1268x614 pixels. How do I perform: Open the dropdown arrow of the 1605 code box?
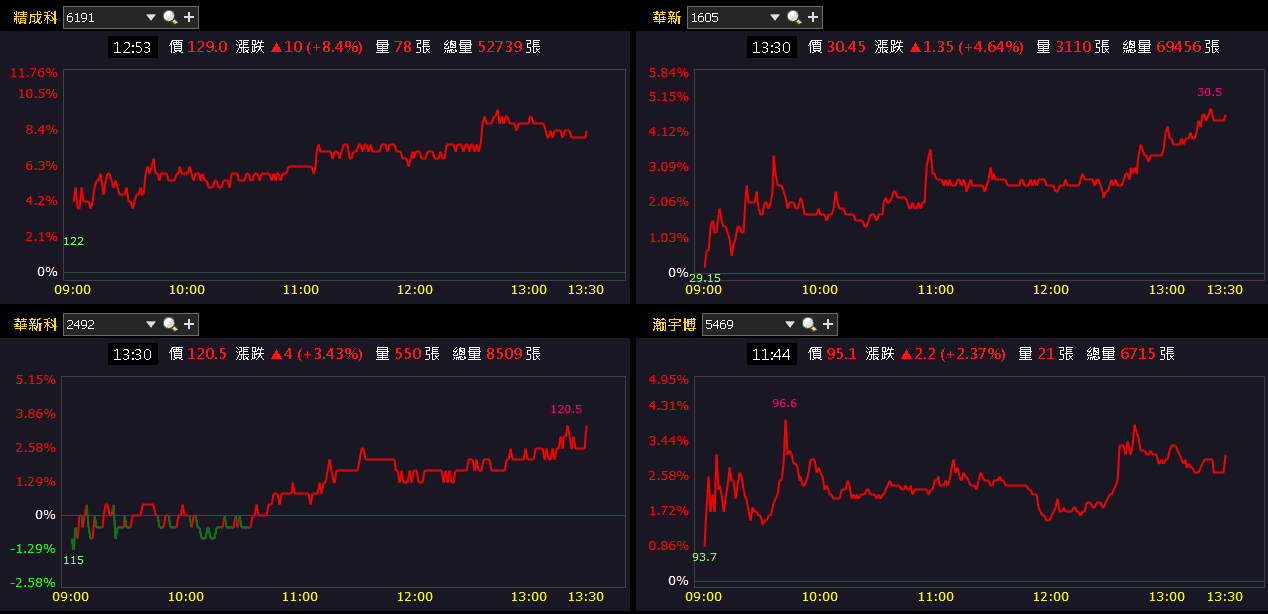tap(775, 17)
